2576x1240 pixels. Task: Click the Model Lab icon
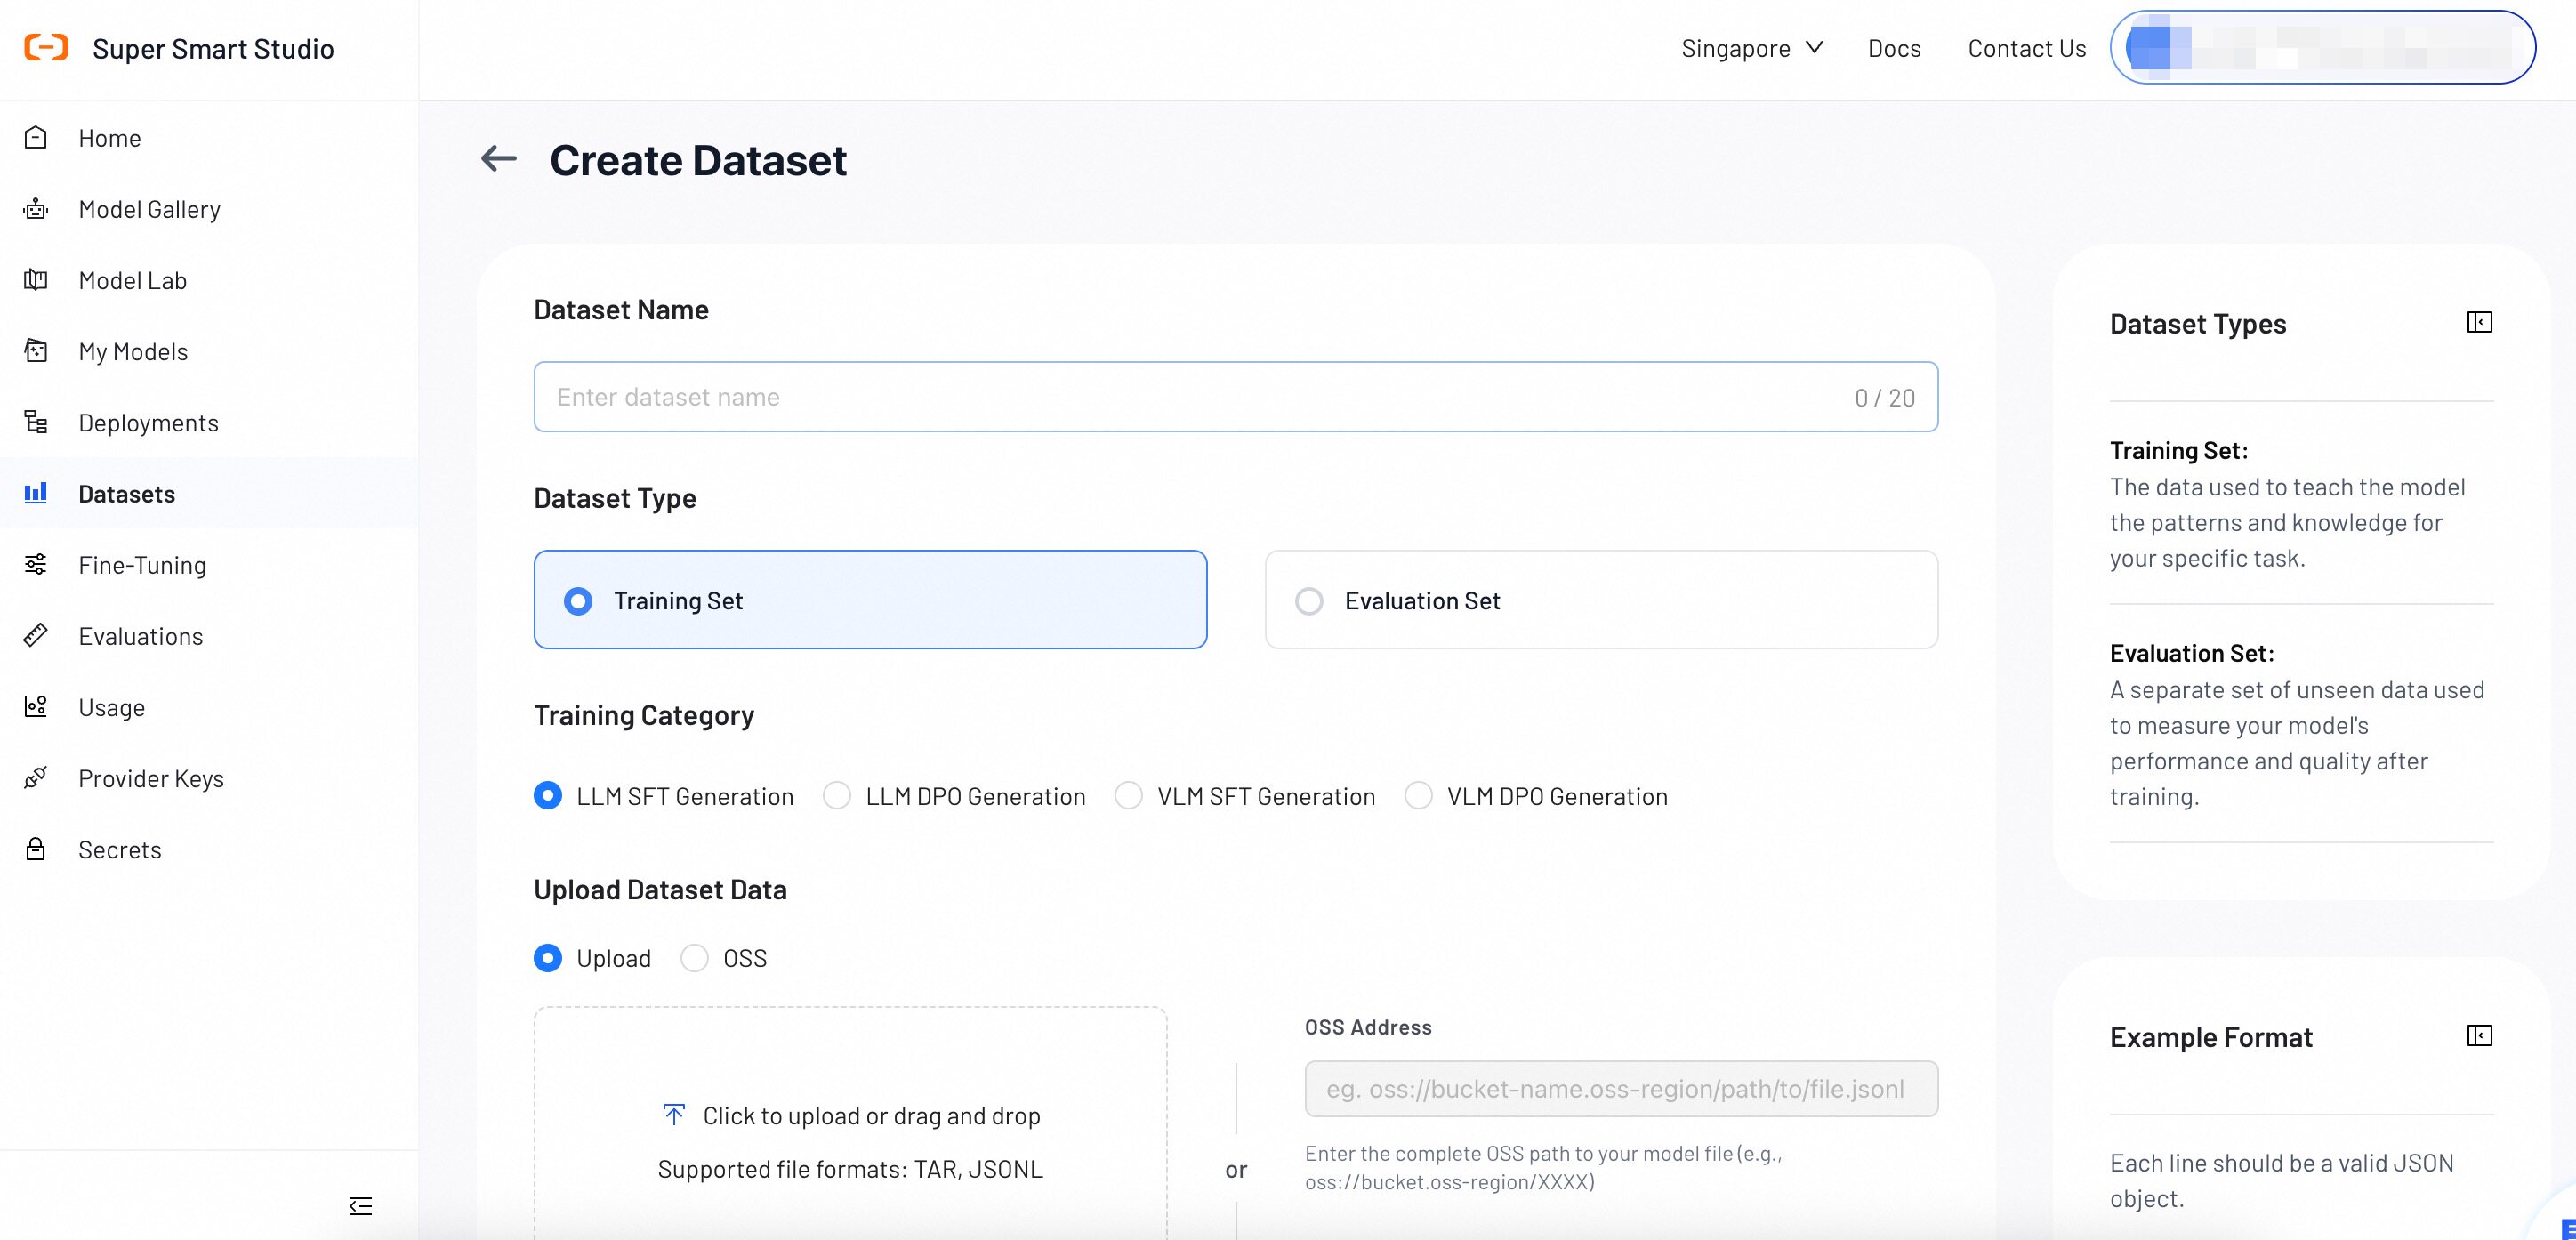click(36, 280)
